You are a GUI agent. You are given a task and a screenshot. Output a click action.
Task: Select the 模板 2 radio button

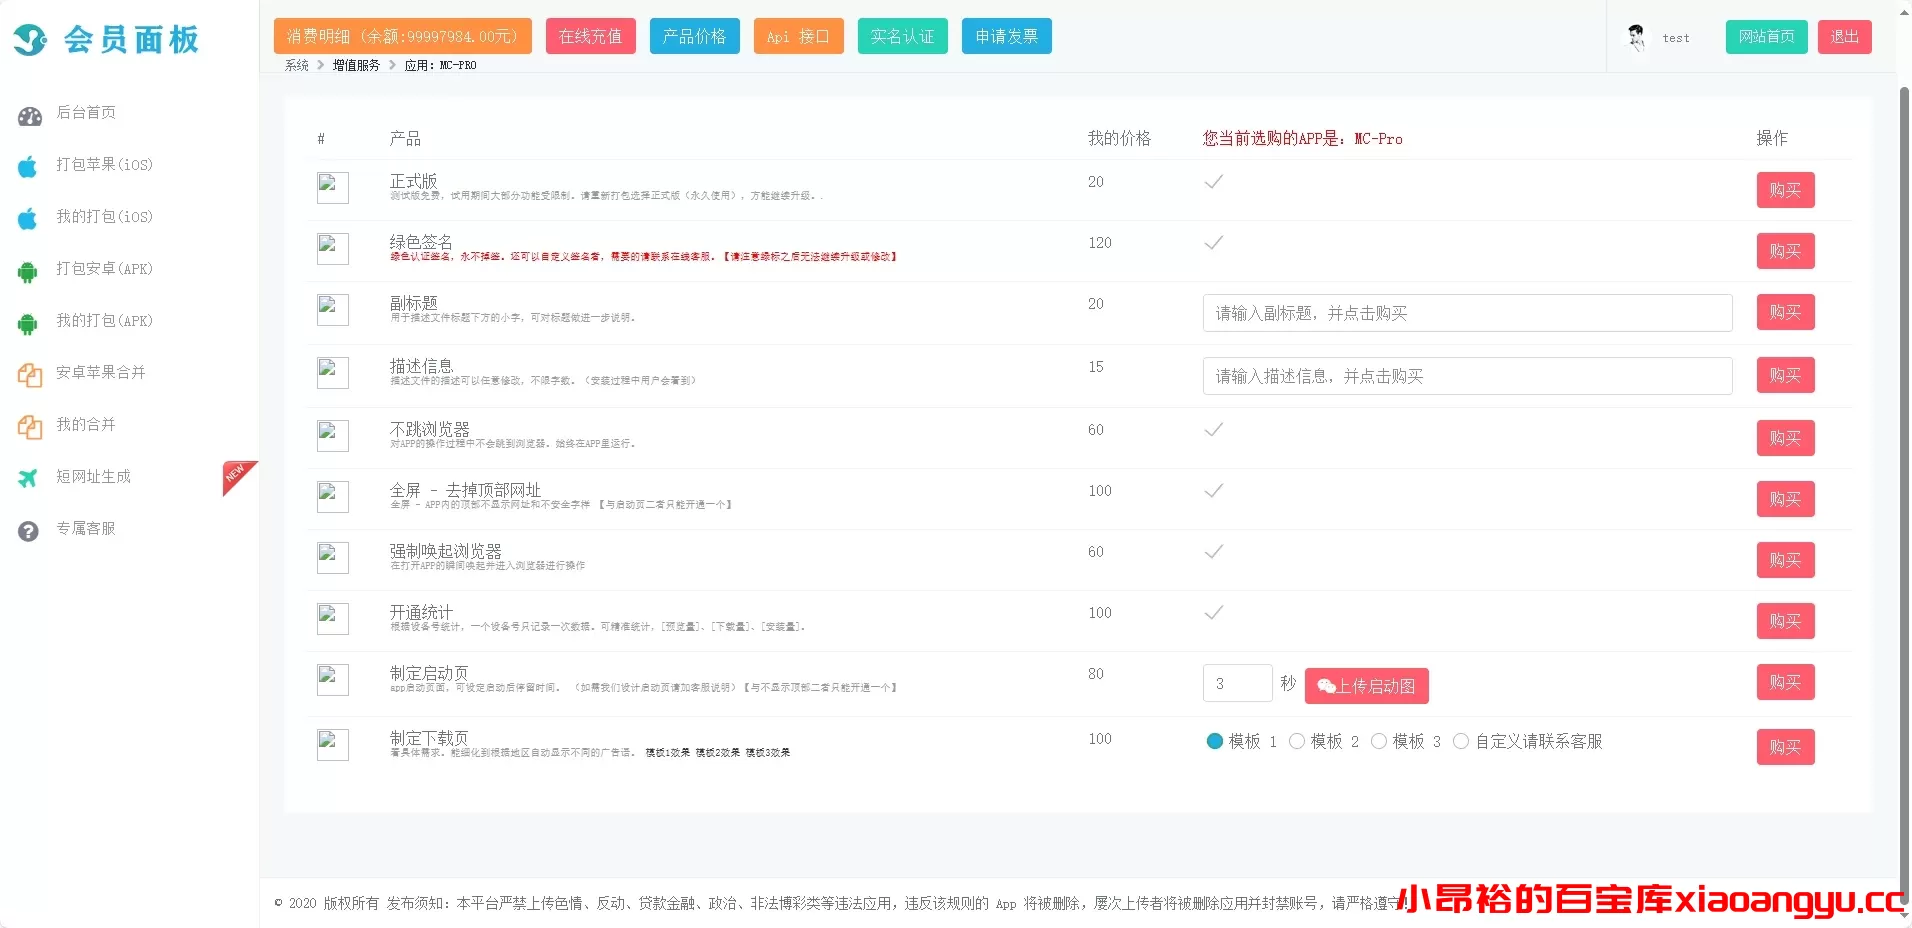pos(1297,741)
